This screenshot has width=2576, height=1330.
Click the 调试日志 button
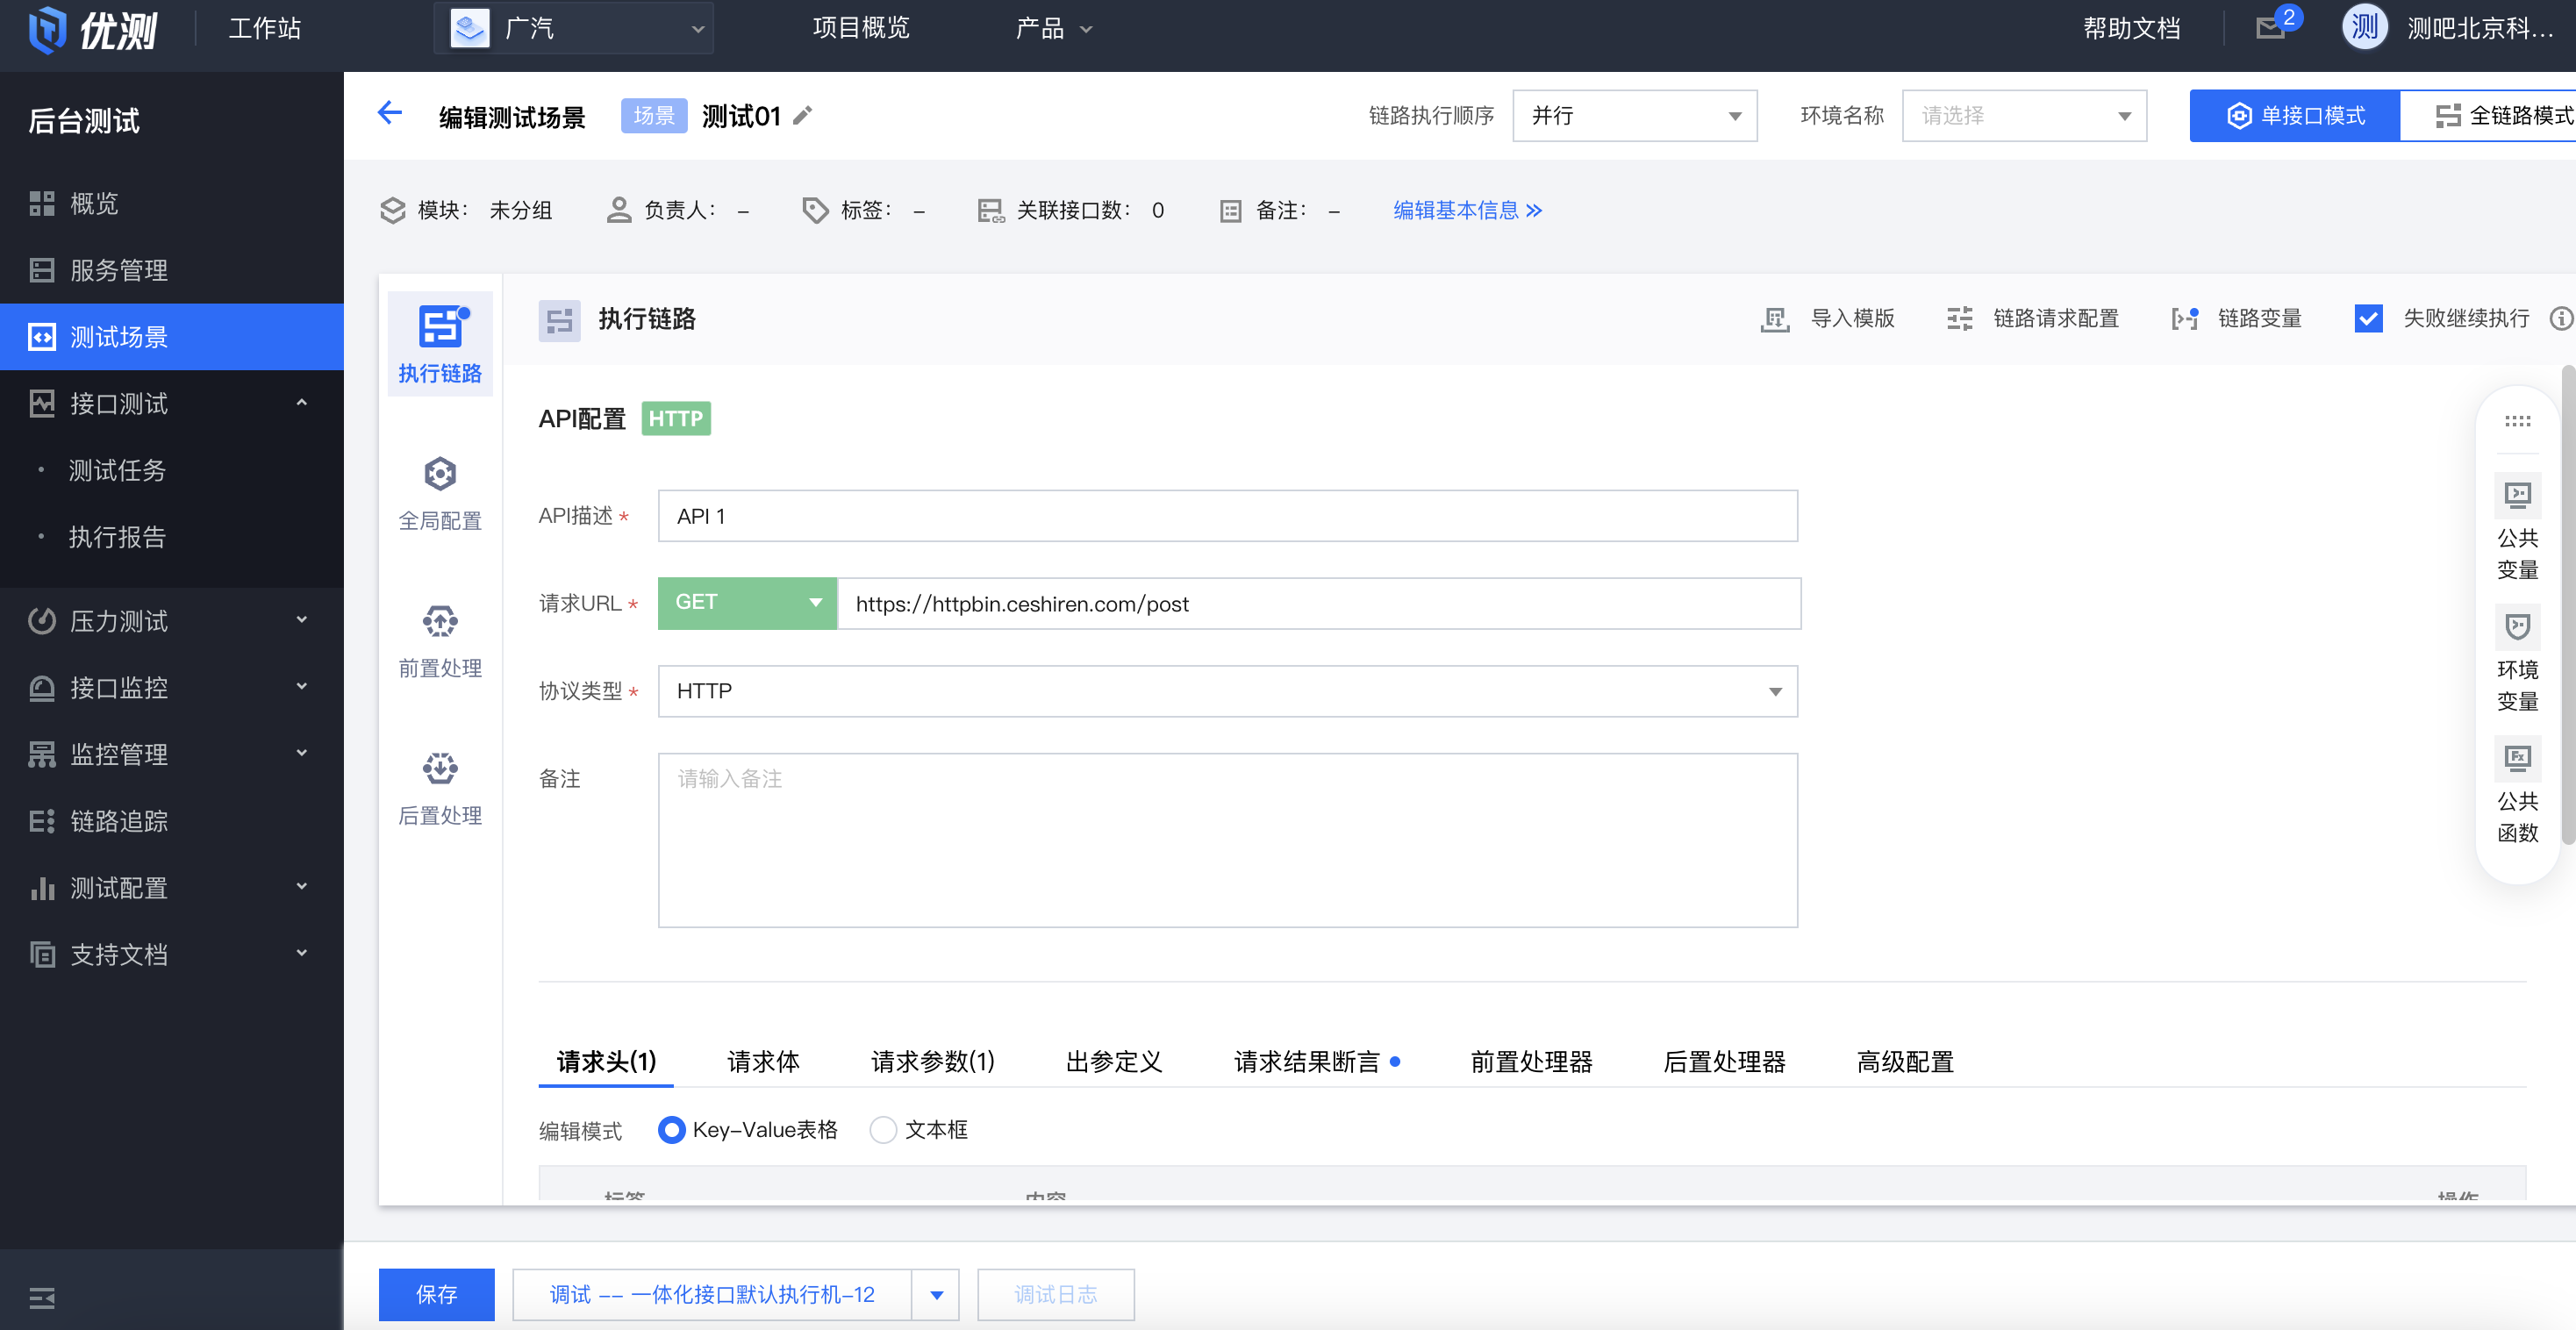tap(1055, 1295)
